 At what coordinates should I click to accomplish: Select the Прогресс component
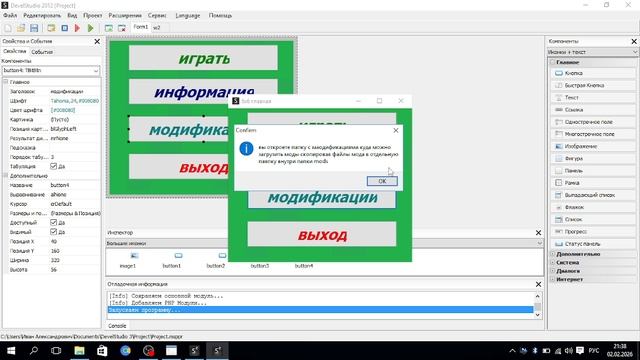pyautogui.click(x=592, y=231)
